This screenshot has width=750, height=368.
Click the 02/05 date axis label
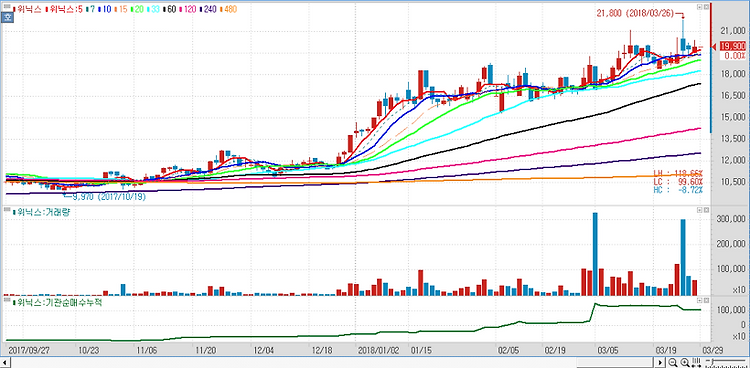pyautogui.click(x=508, y=349)
